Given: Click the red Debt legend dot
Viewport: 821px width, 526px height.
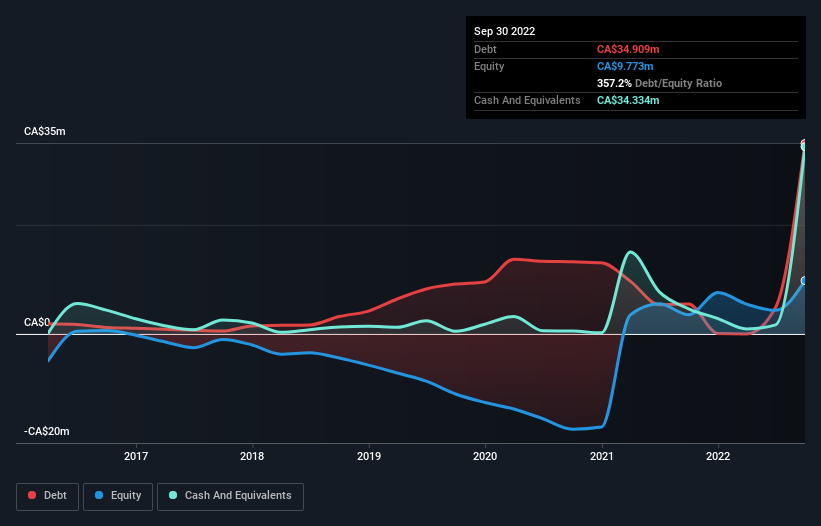Looking at the screenshot, I should pos(32,495).
